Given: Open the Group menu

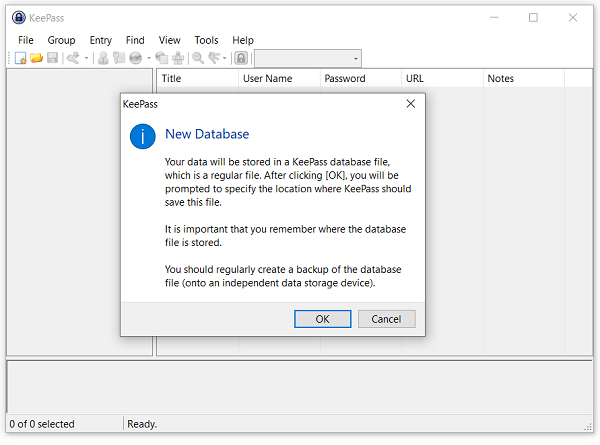Looking at the screenshot, I should click(x=61, y=40).
